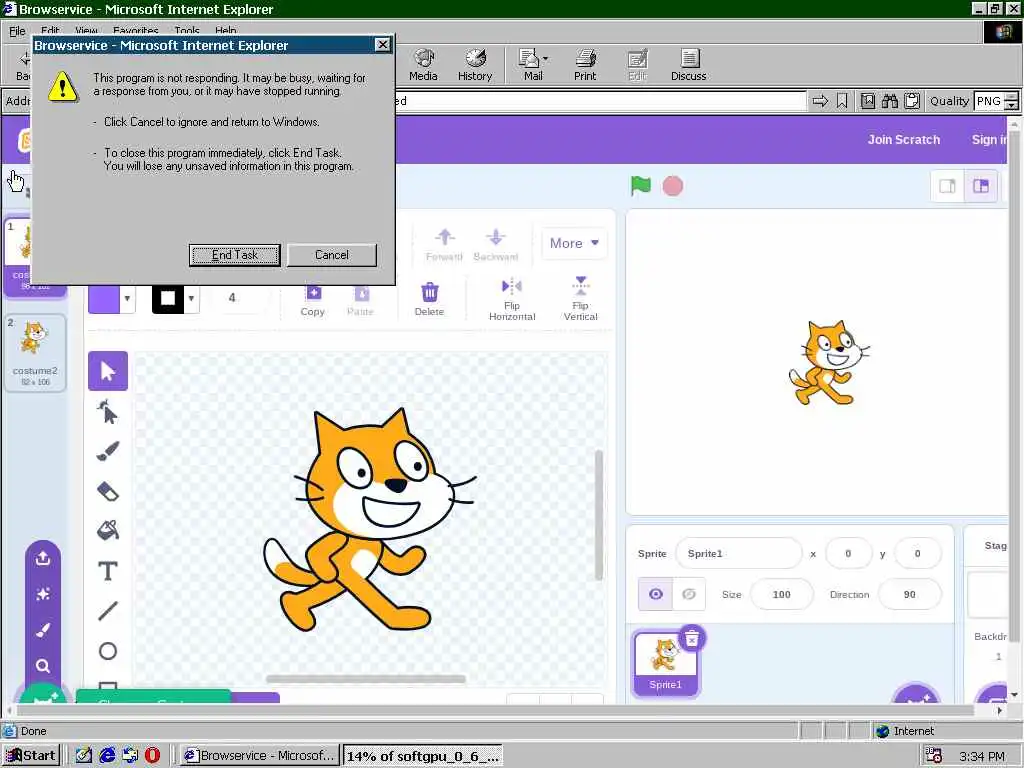Screen dimensions: 1024x768
Task: Open the outline color dropdown arrow
Action: [191, 298]
